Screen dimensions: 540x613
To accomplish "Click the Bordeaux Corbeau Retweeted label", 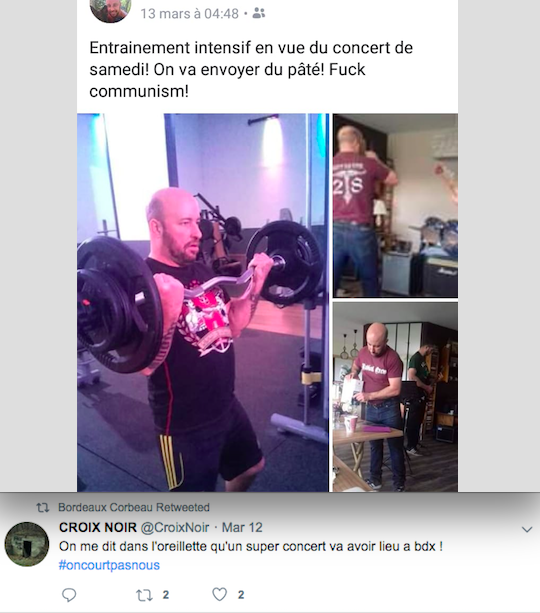I will pos(134,507).
